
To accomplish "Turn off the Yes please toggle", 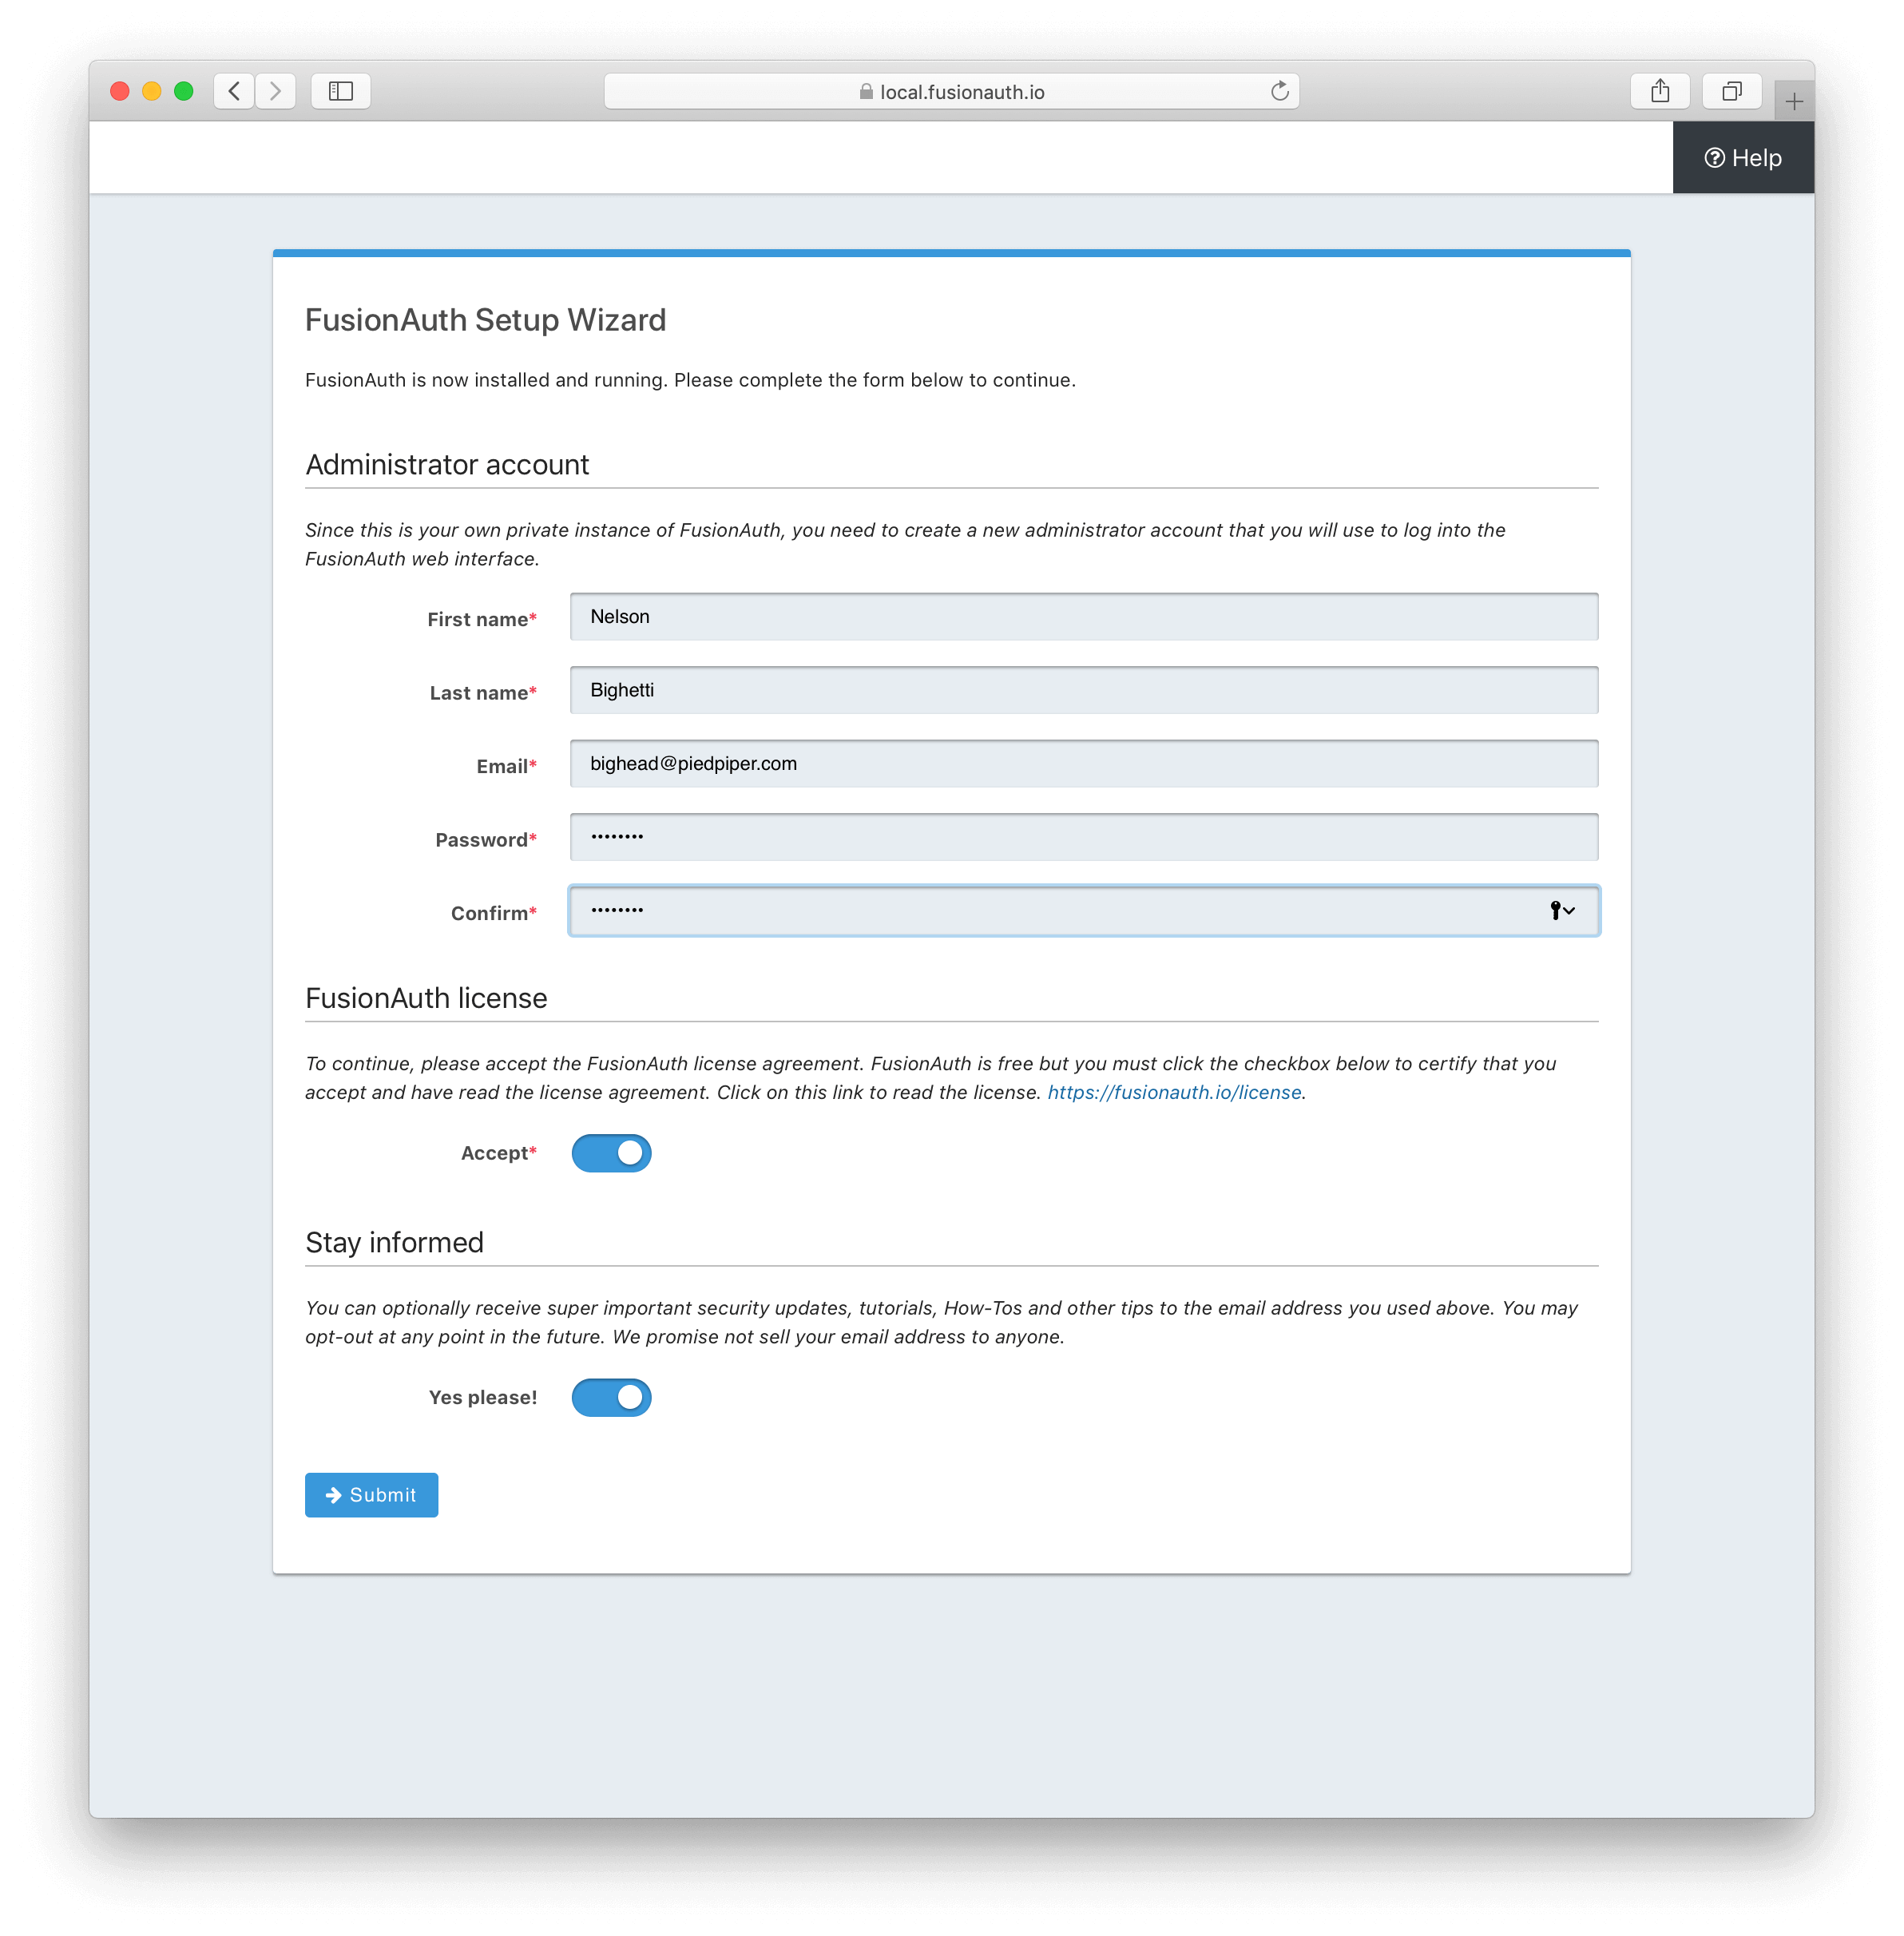I will [x=611, y=1397].
